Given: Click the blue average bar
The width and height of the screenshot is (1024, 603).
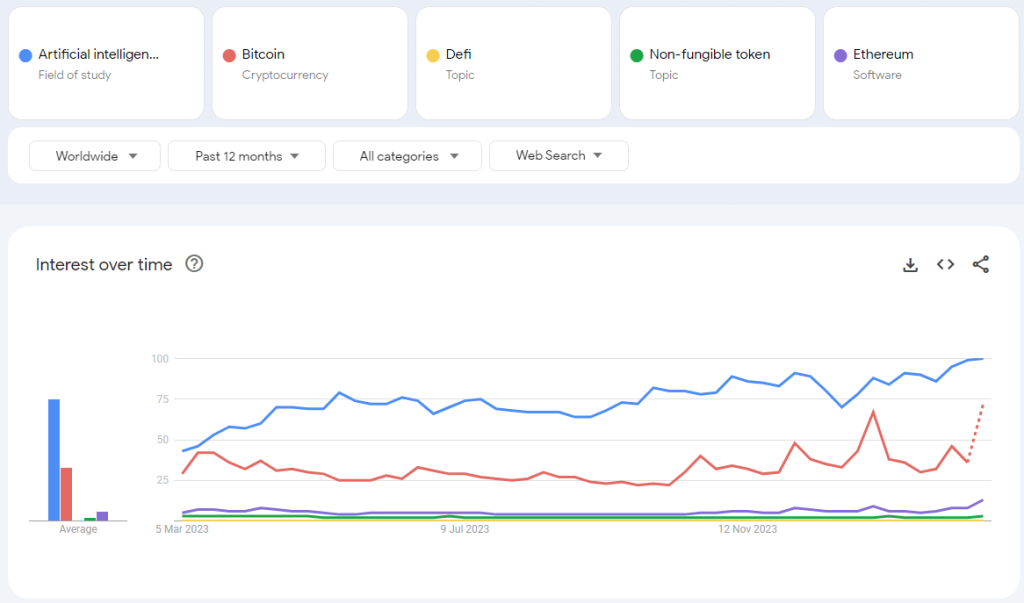Looking at the screenshot, I should point(54,460).
